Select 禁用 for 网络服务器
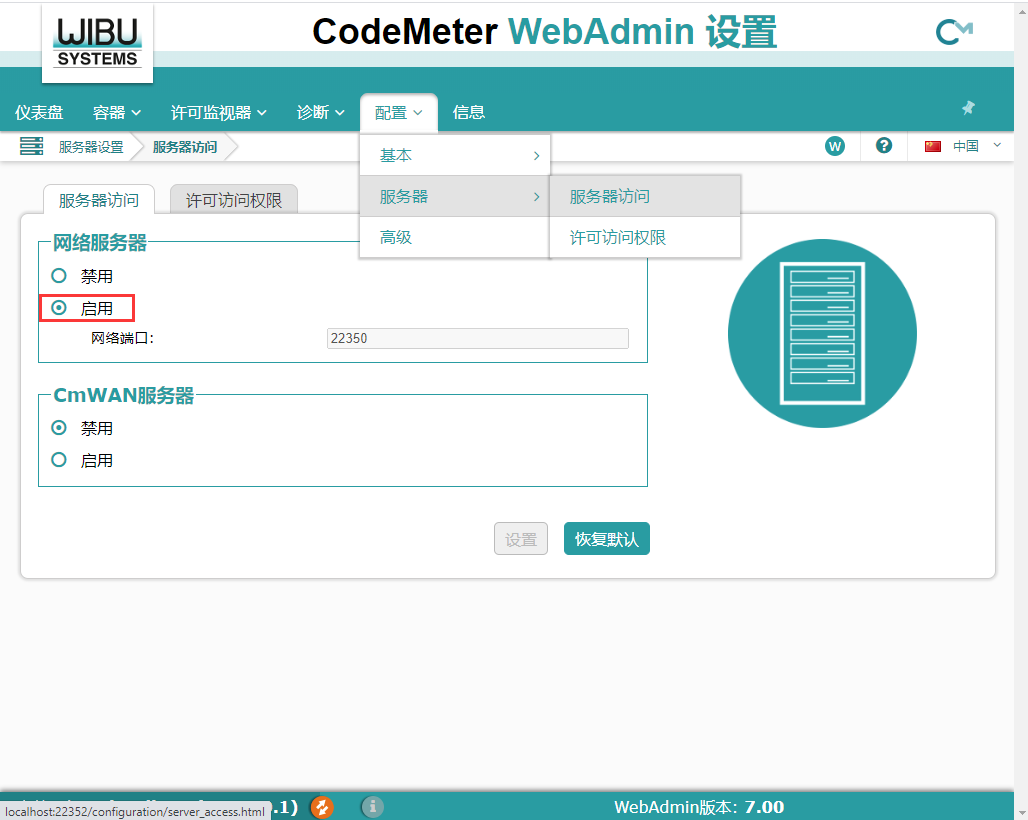 (x=59, y=275)
